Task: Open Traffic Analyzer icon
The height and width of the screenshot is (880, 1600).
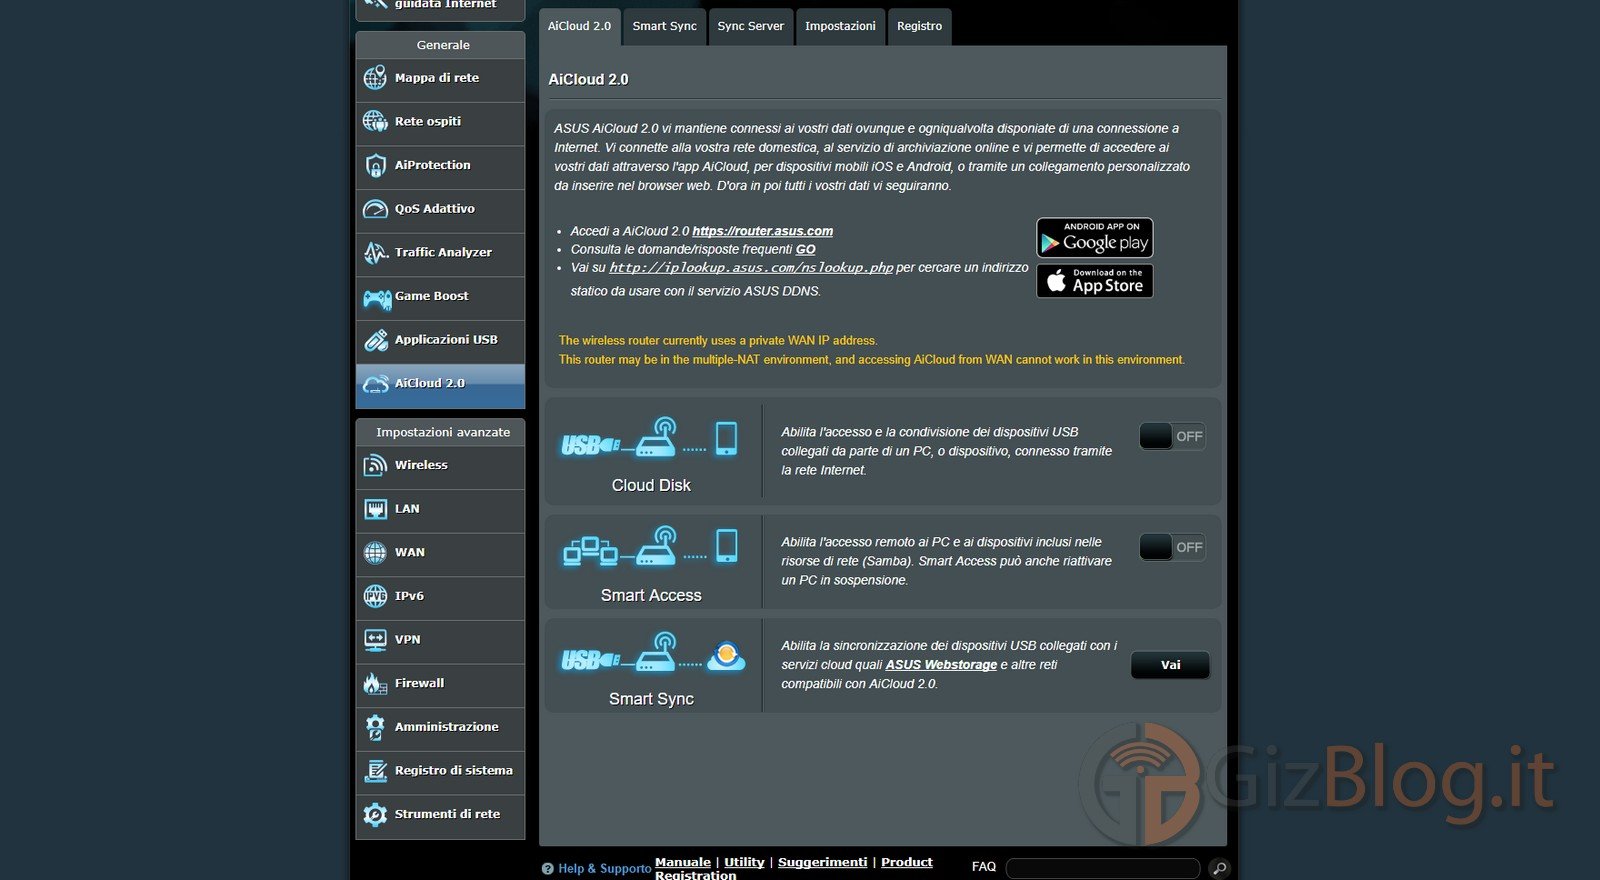Action: 375,252
